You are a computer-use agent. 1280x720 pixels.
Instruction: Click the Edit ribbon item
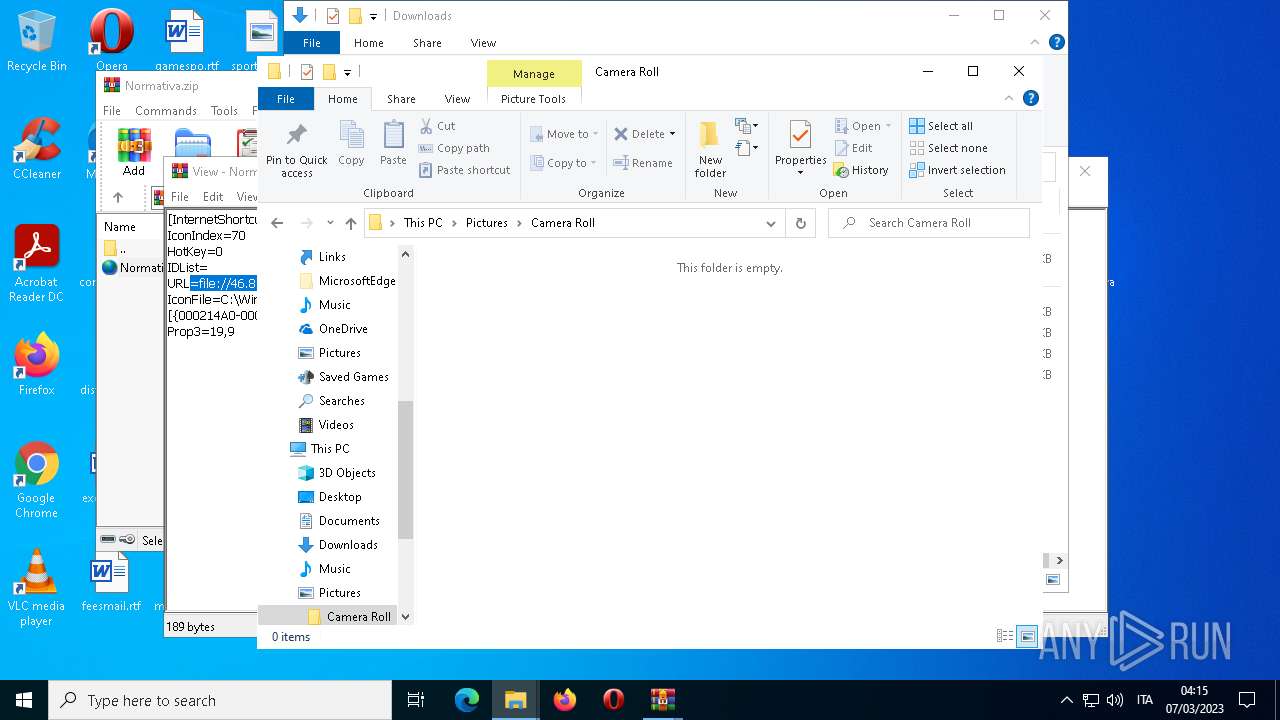click(853, 148)
